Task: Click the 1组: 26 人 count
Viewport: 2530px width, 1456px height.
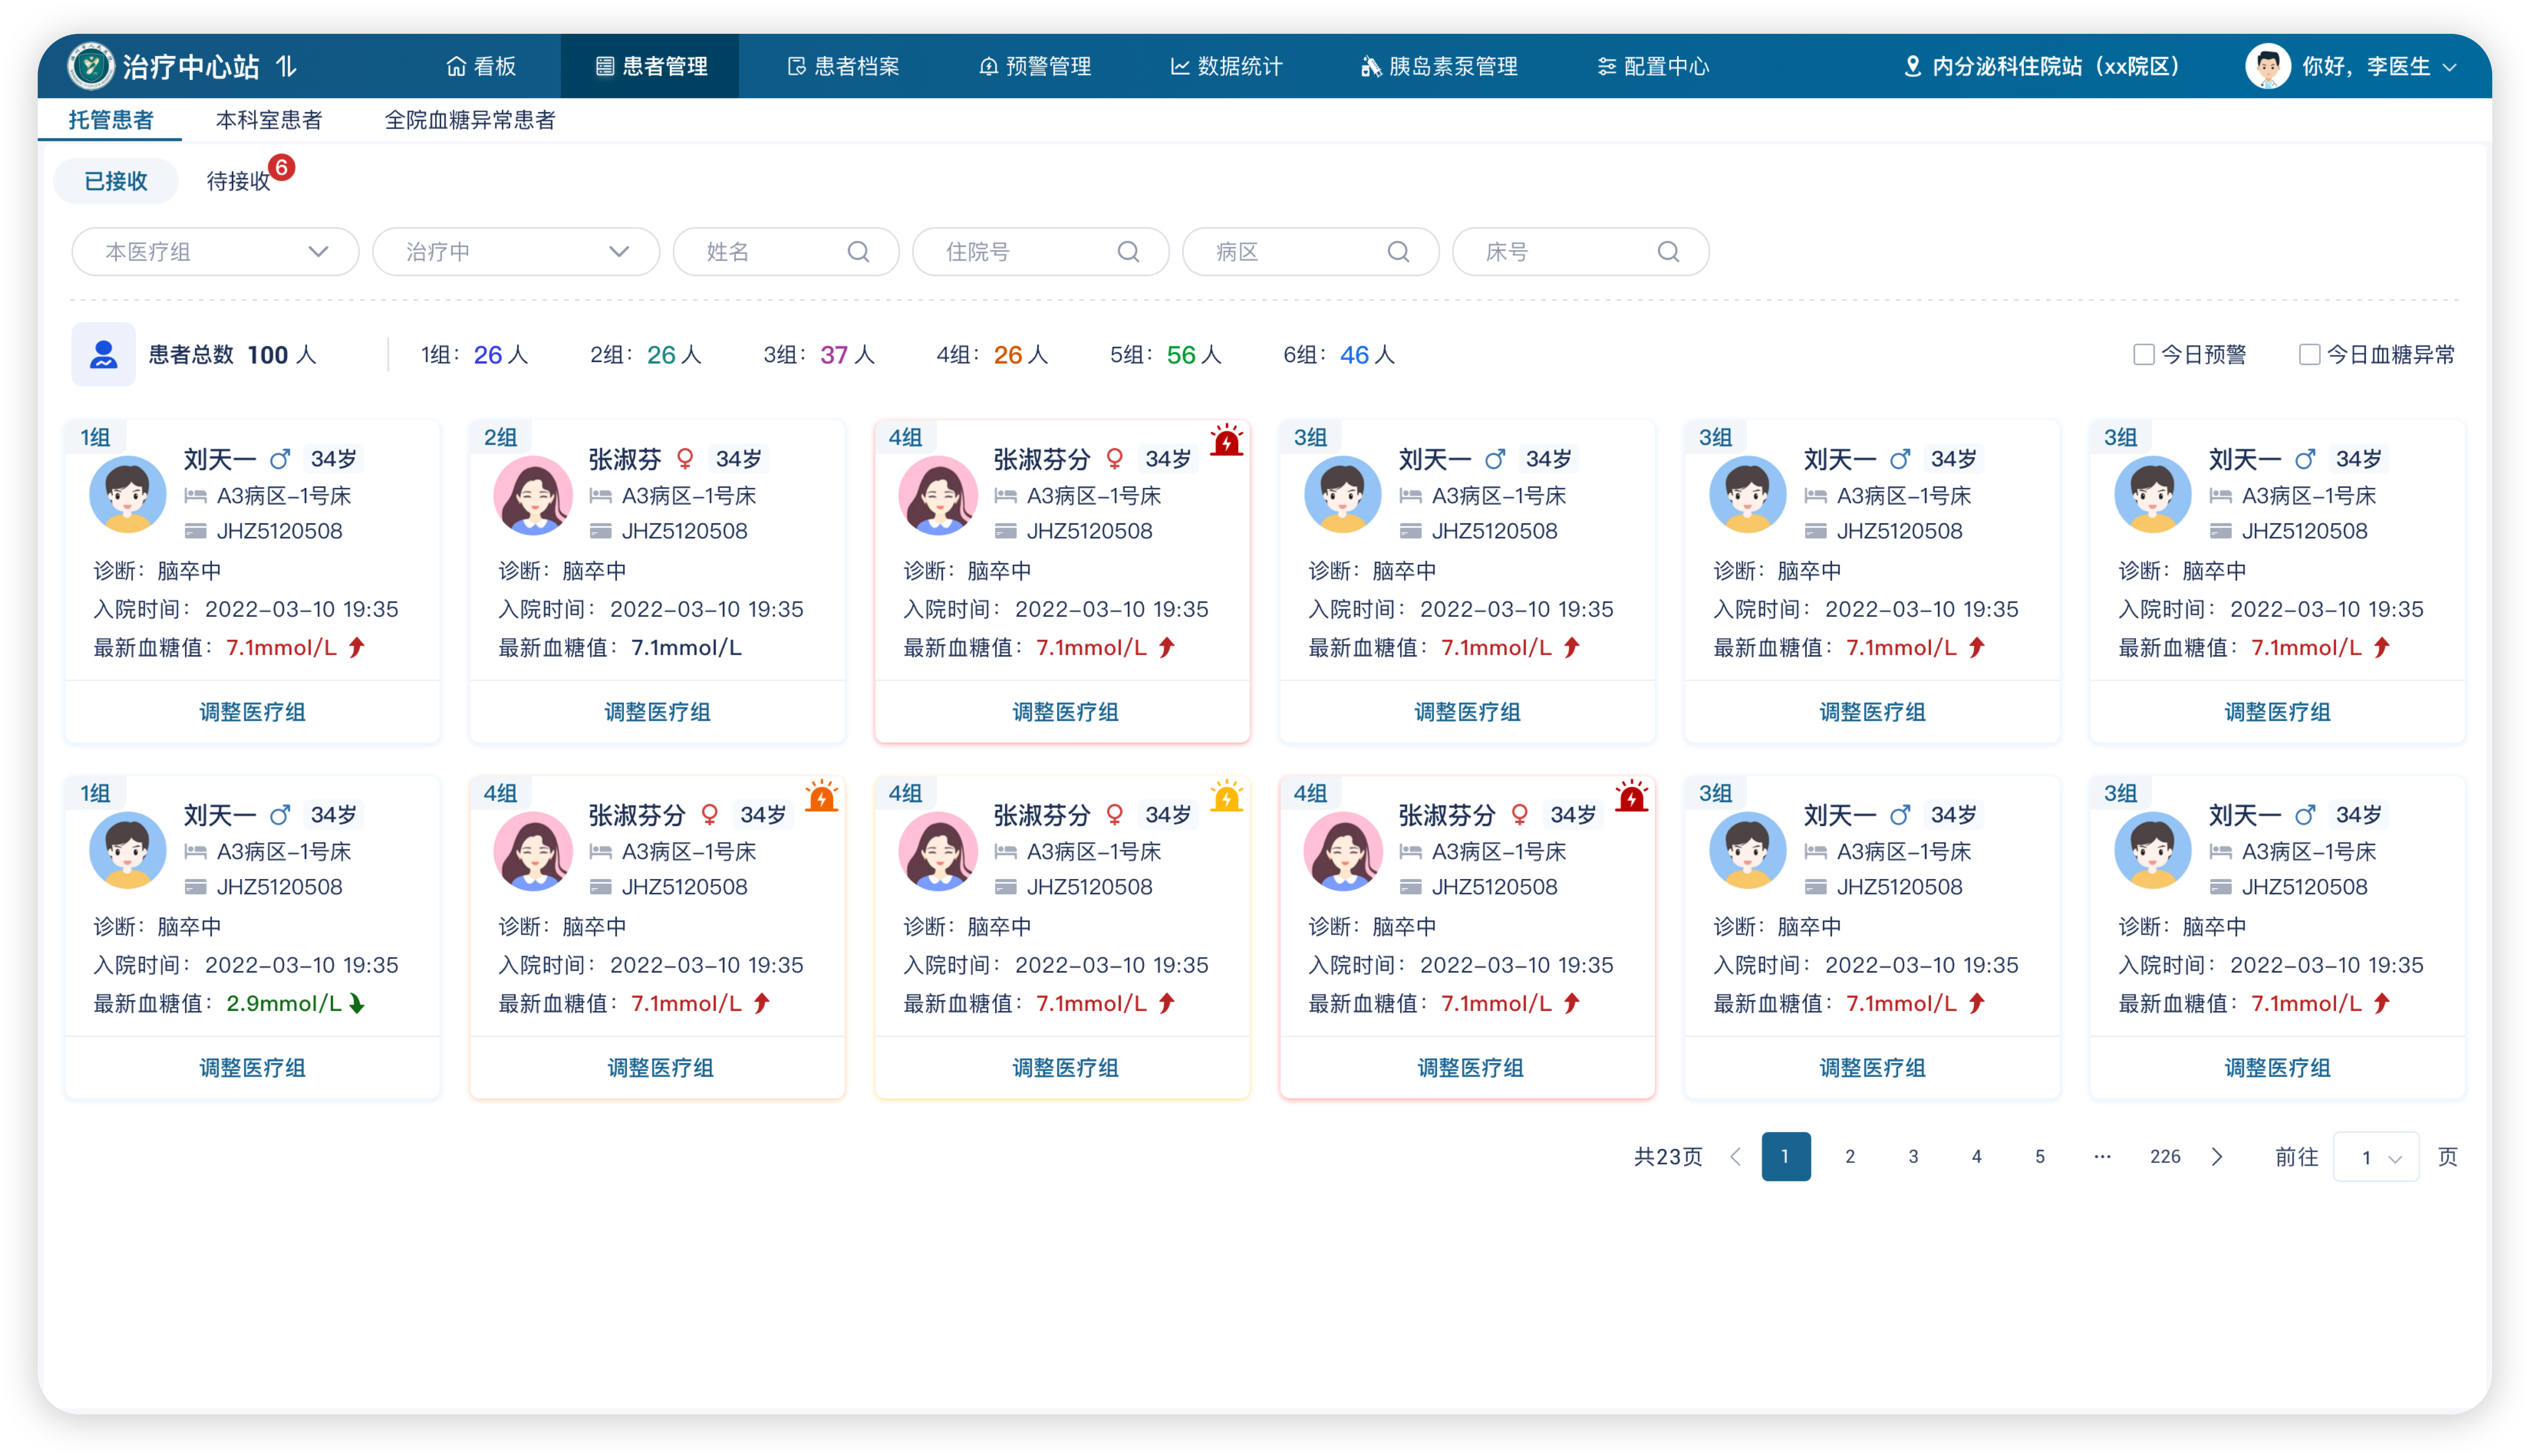Action: pyautogui.click(x=474, y=355)
